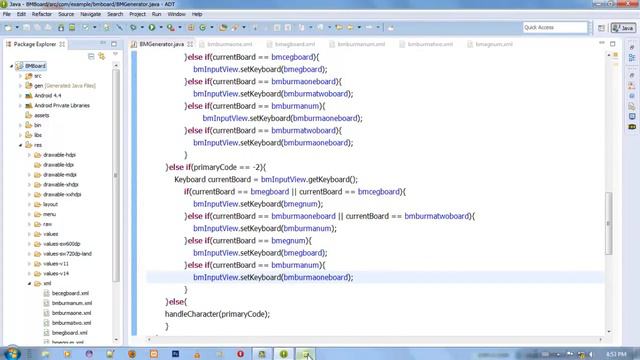Viewport: 640px width, 360px height.
Task: Open the Source menu
Action: (66, 14)
